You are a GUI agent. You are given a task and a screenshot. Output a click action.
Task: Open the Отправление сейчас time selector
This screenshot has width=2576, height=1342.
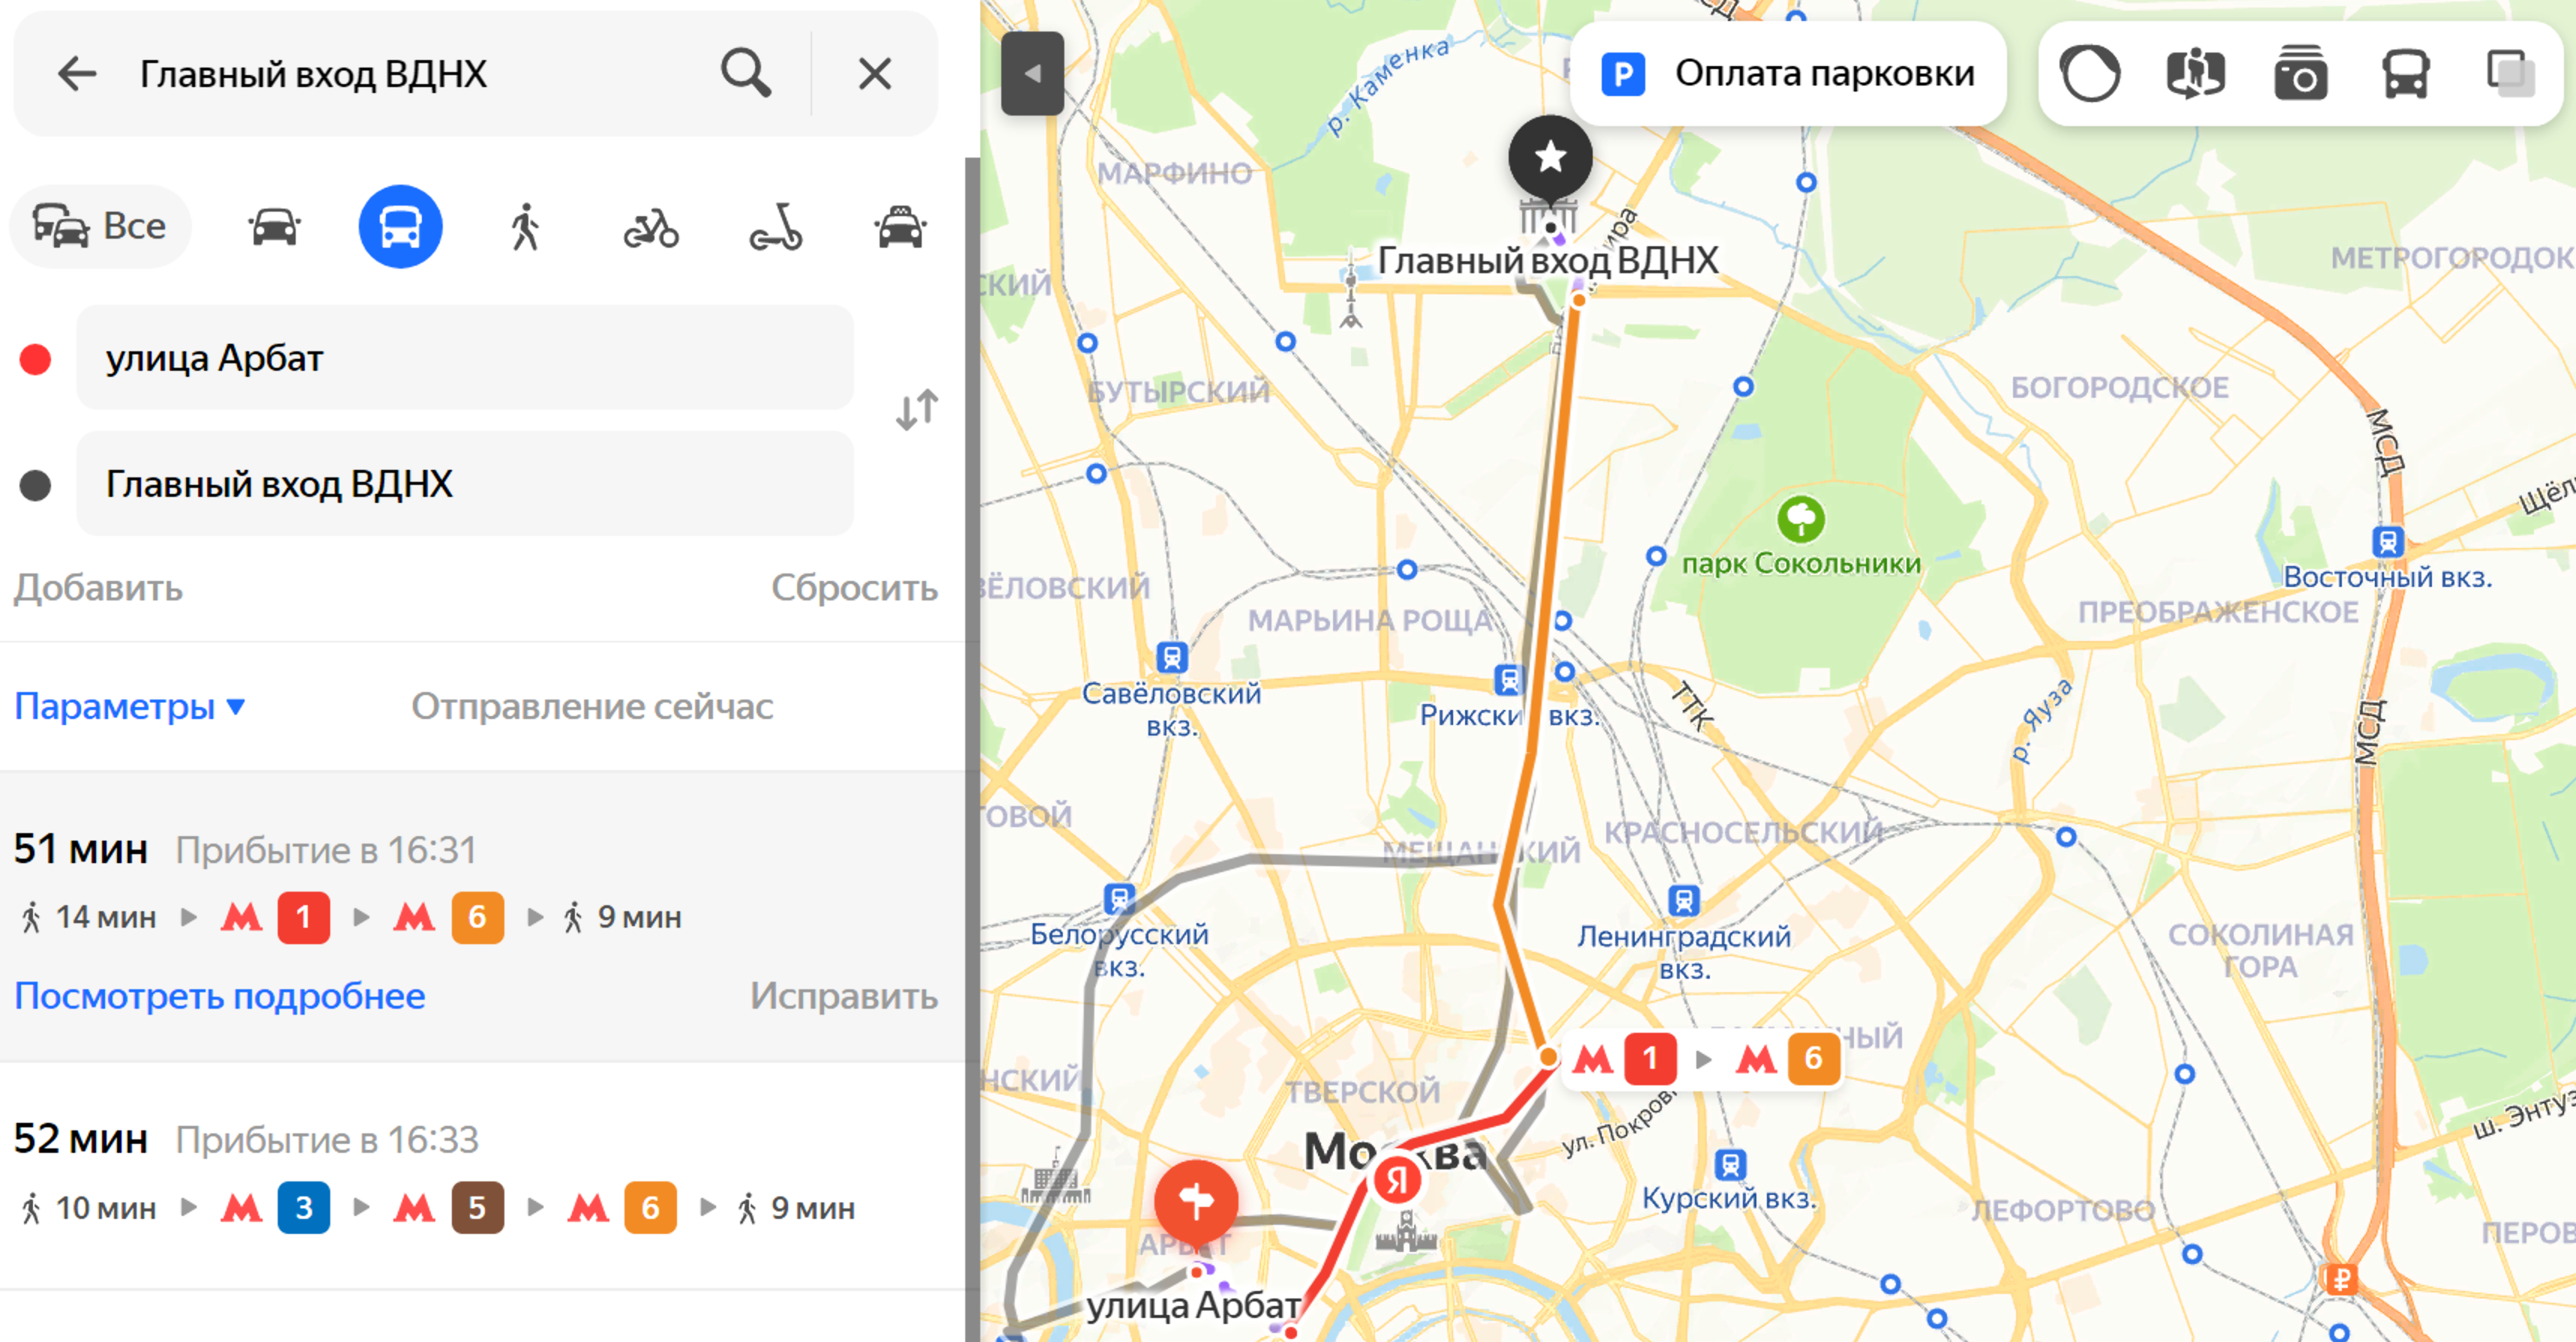592,706
